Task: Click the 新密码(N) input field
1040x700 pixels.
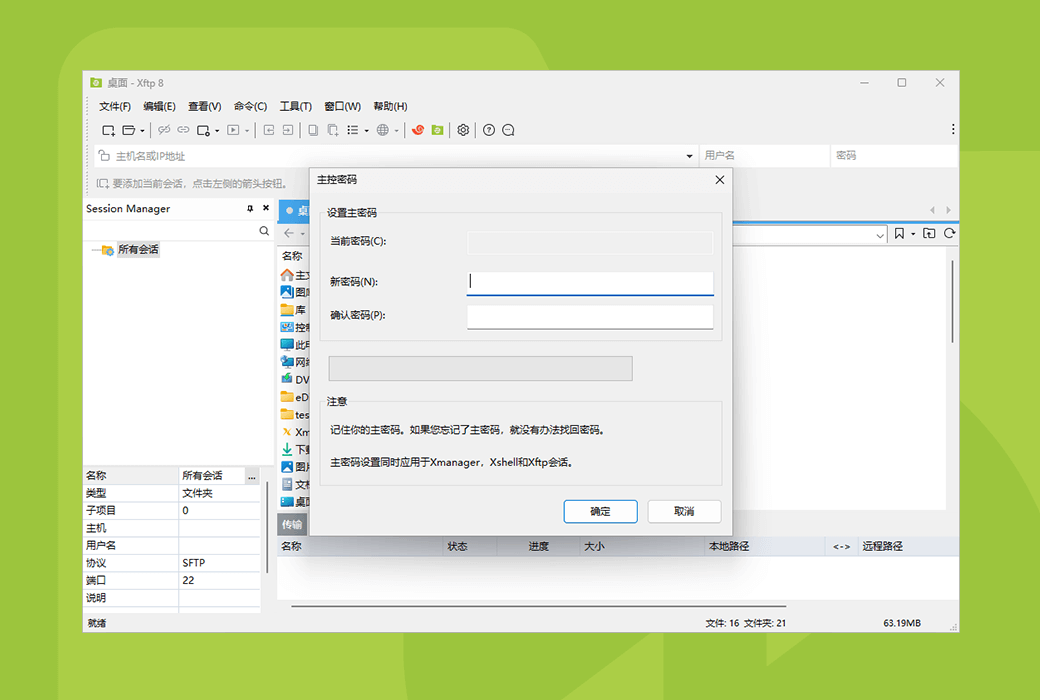Action: (x=590, y=283)
